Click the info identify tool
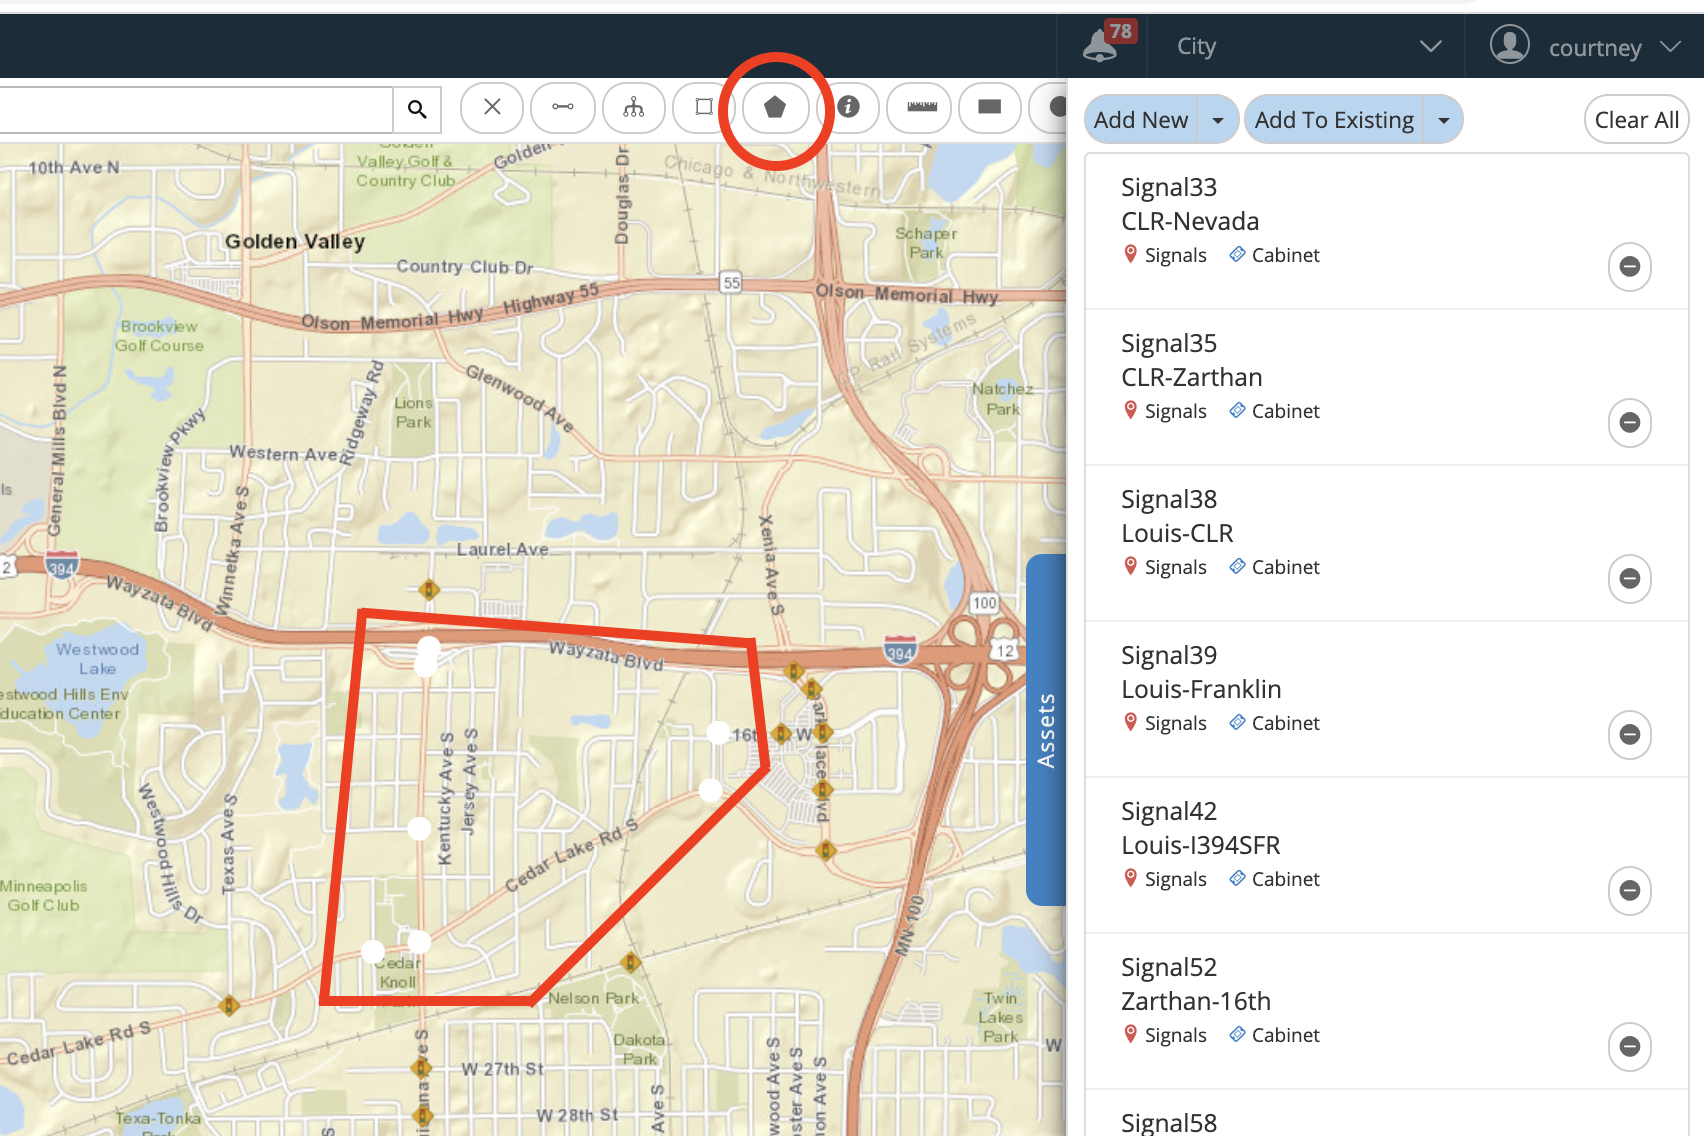 [x=849, y=107]
